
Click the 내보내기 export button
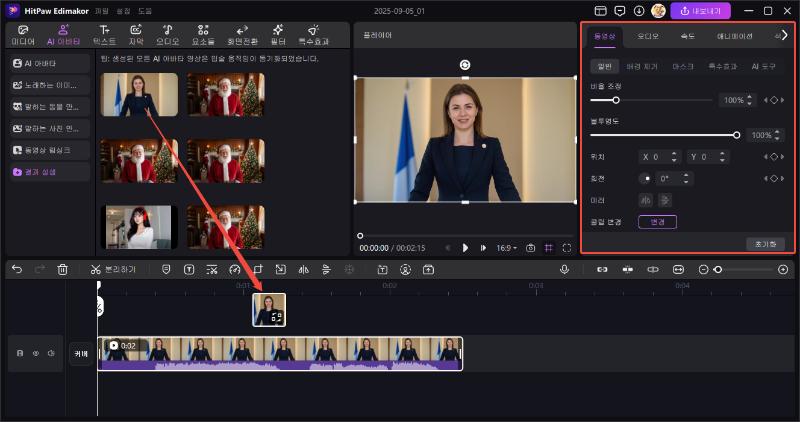coord(701,11)
